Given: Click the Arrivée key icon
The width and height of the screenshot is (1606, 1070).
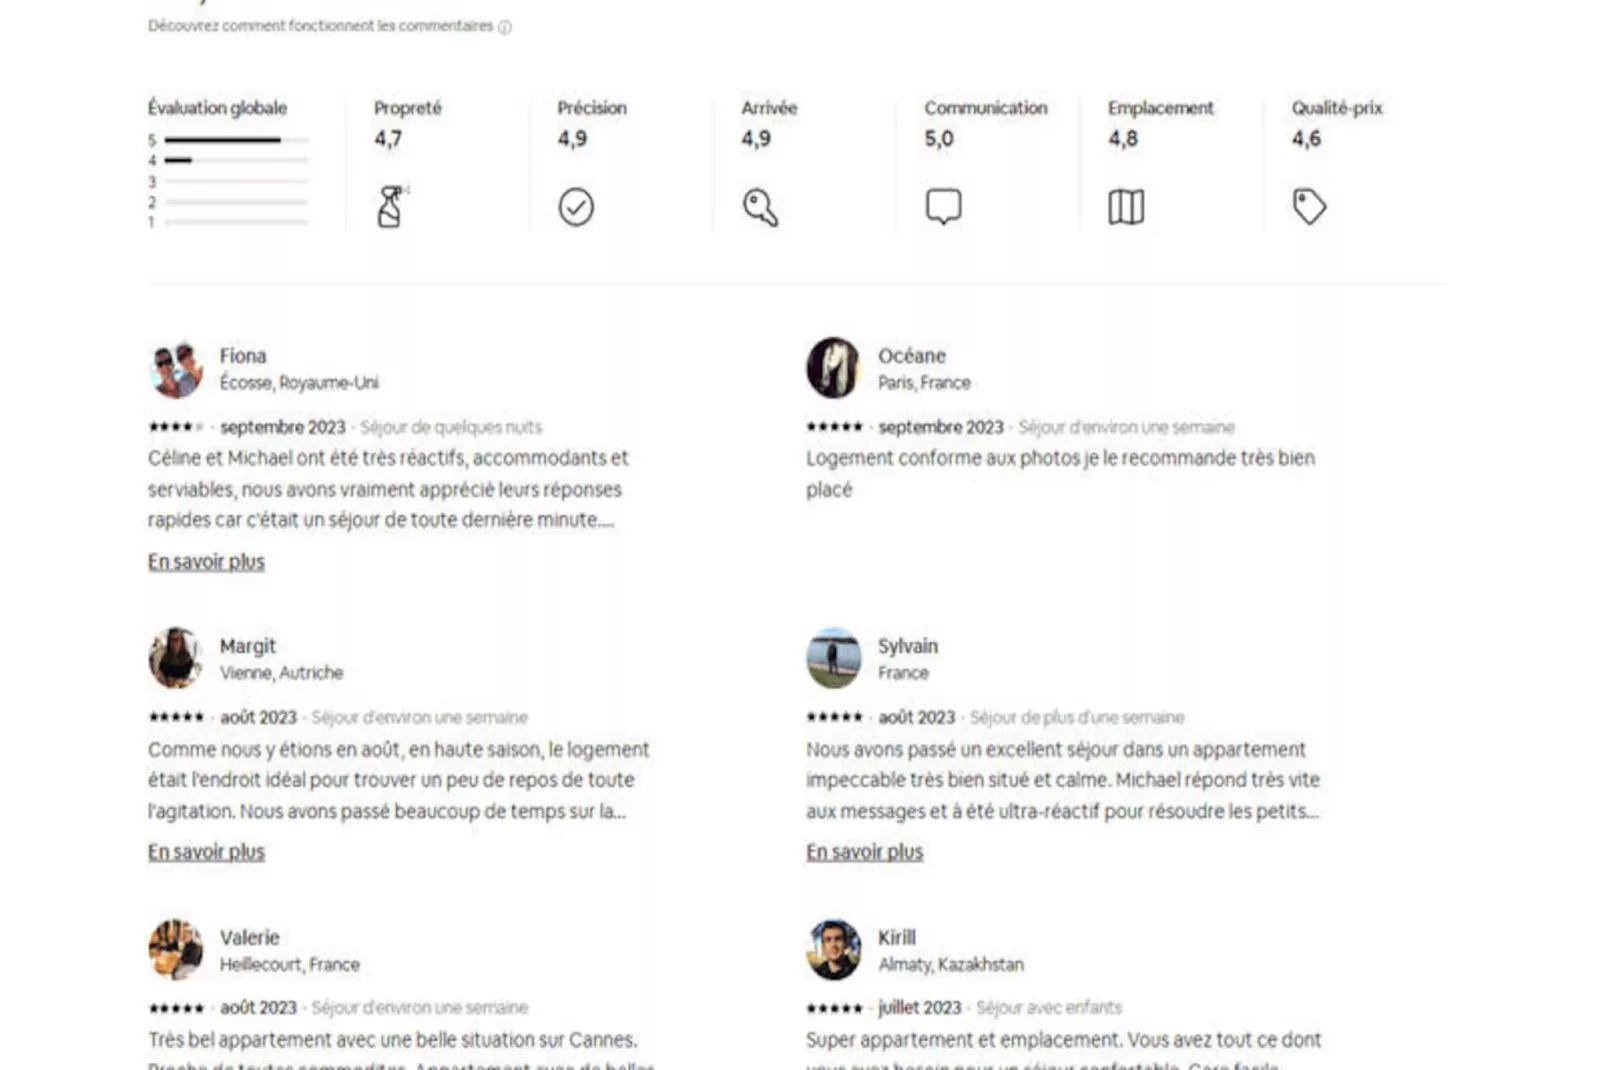Looking at the screenshot, I should coord(760,207).
